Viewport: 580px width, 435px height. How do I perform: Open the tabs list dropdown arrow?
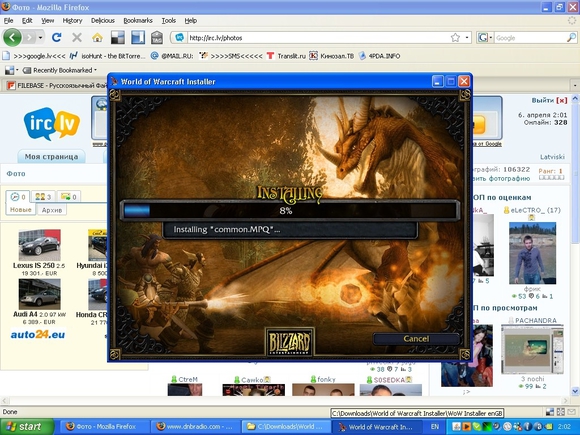(x=575, y=85)
